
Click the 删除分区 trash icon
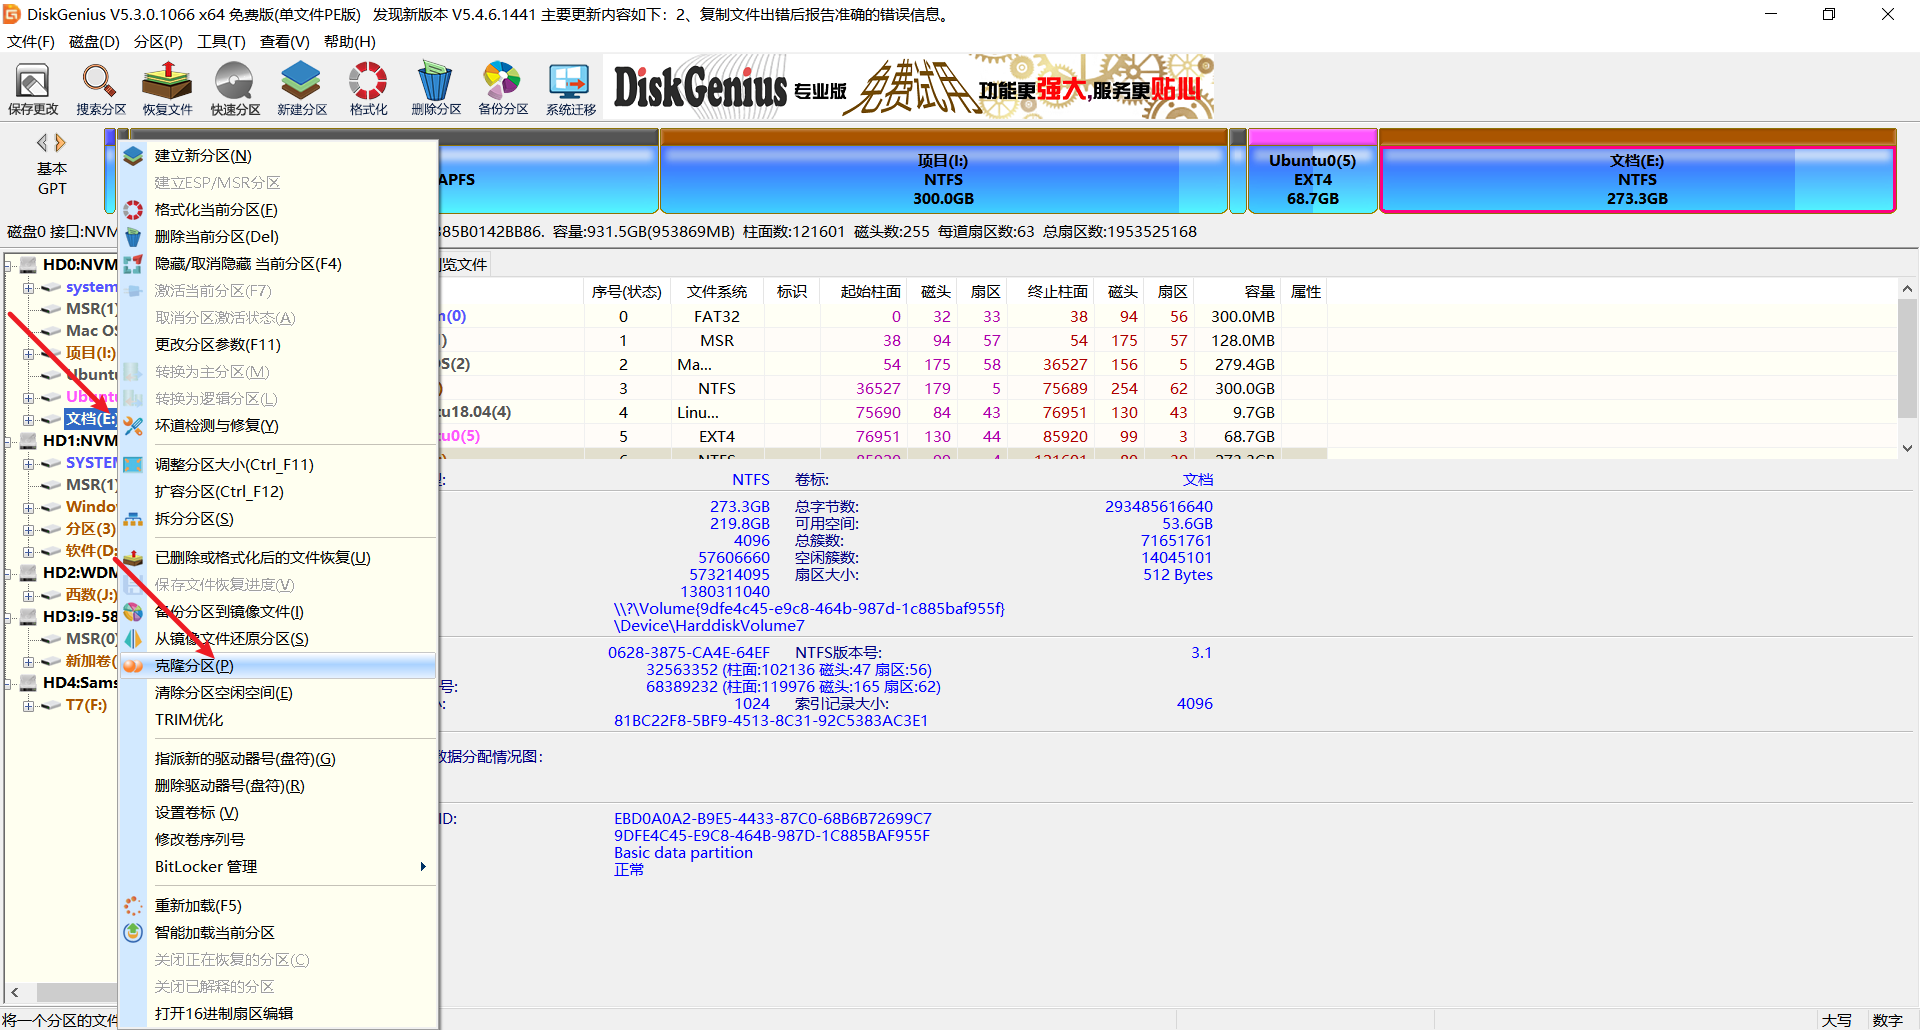tap(436, 89)
